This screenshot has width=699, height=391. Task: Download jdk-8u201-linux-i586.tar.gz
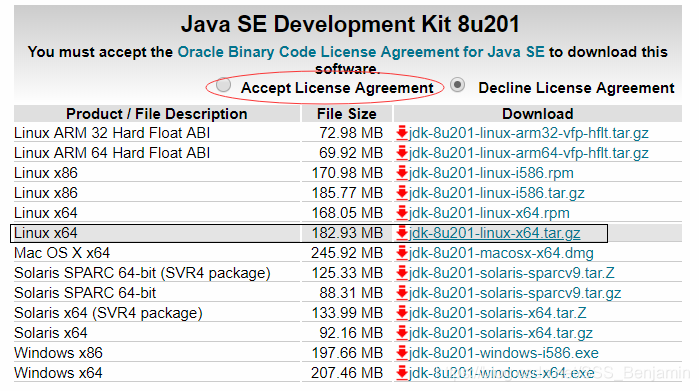496,193
